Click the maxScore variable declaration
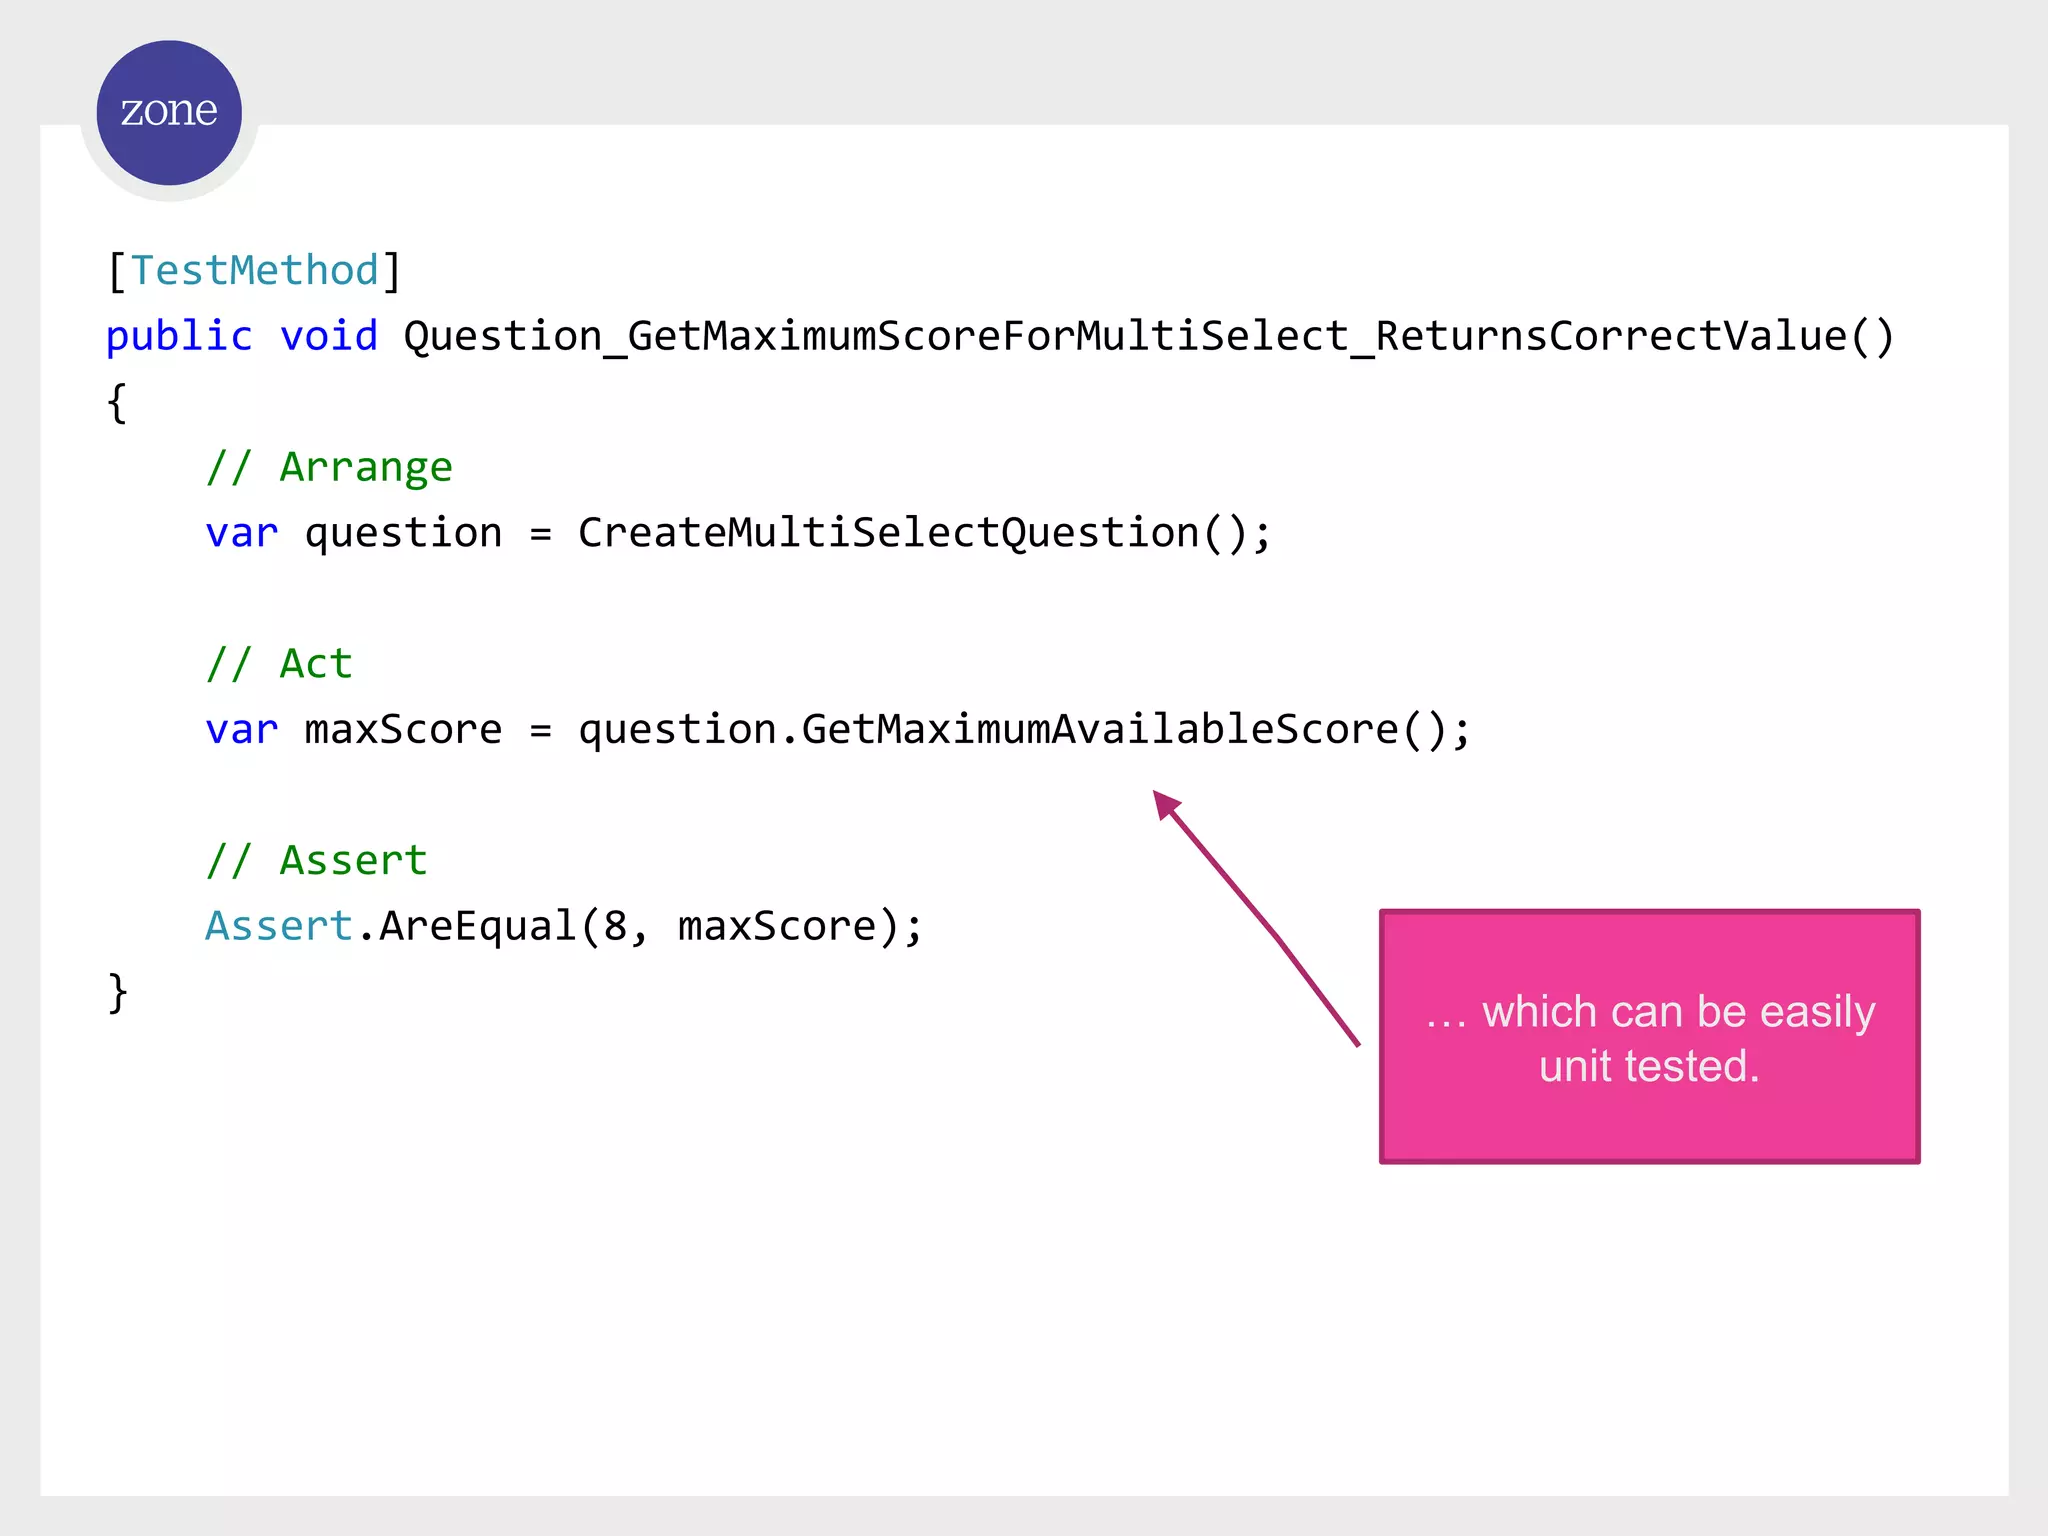 coord(402,730)
